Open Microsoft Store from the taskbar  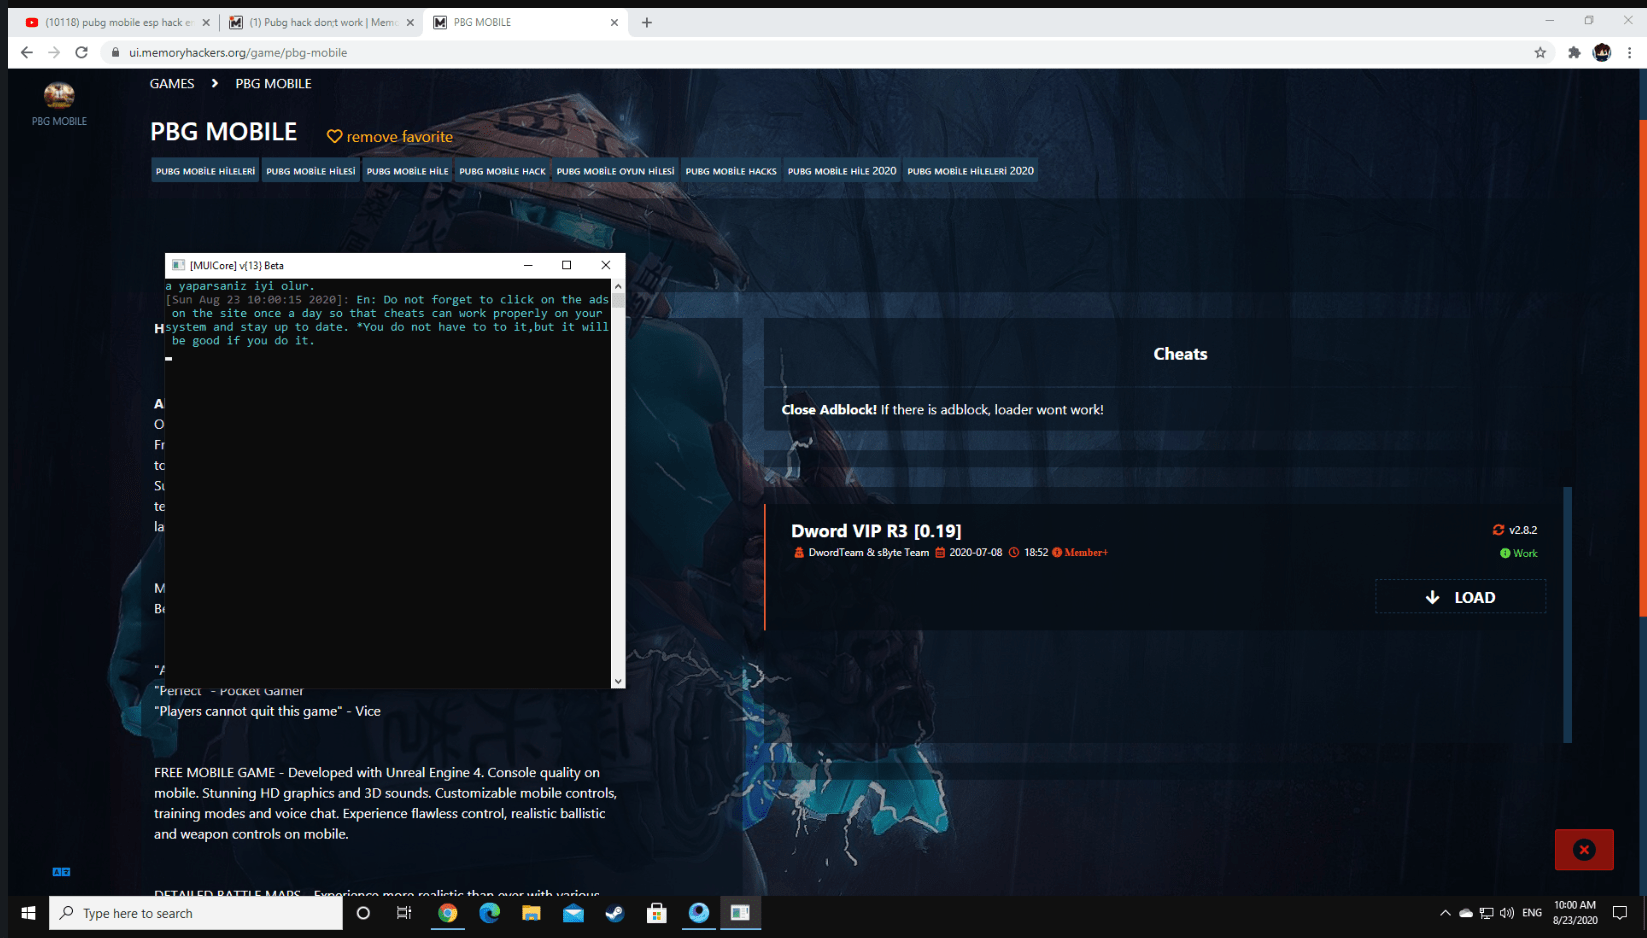click(657, 913)
